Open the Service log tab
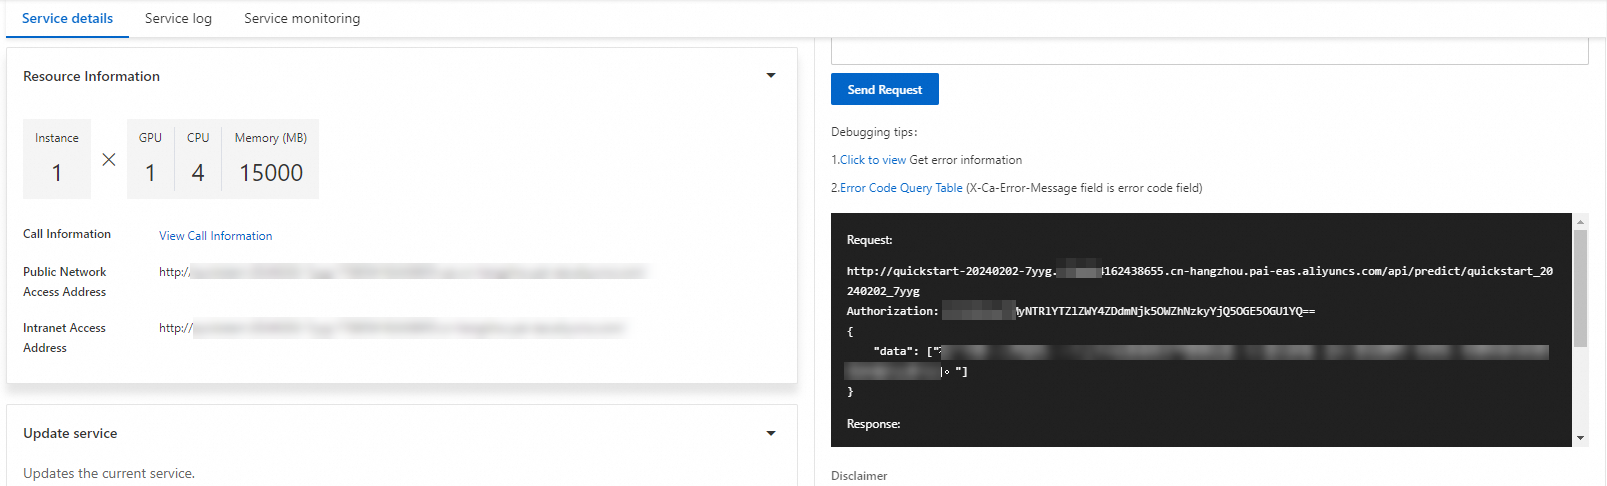Viewport: 1607px width, 486px height. [178, 18]
